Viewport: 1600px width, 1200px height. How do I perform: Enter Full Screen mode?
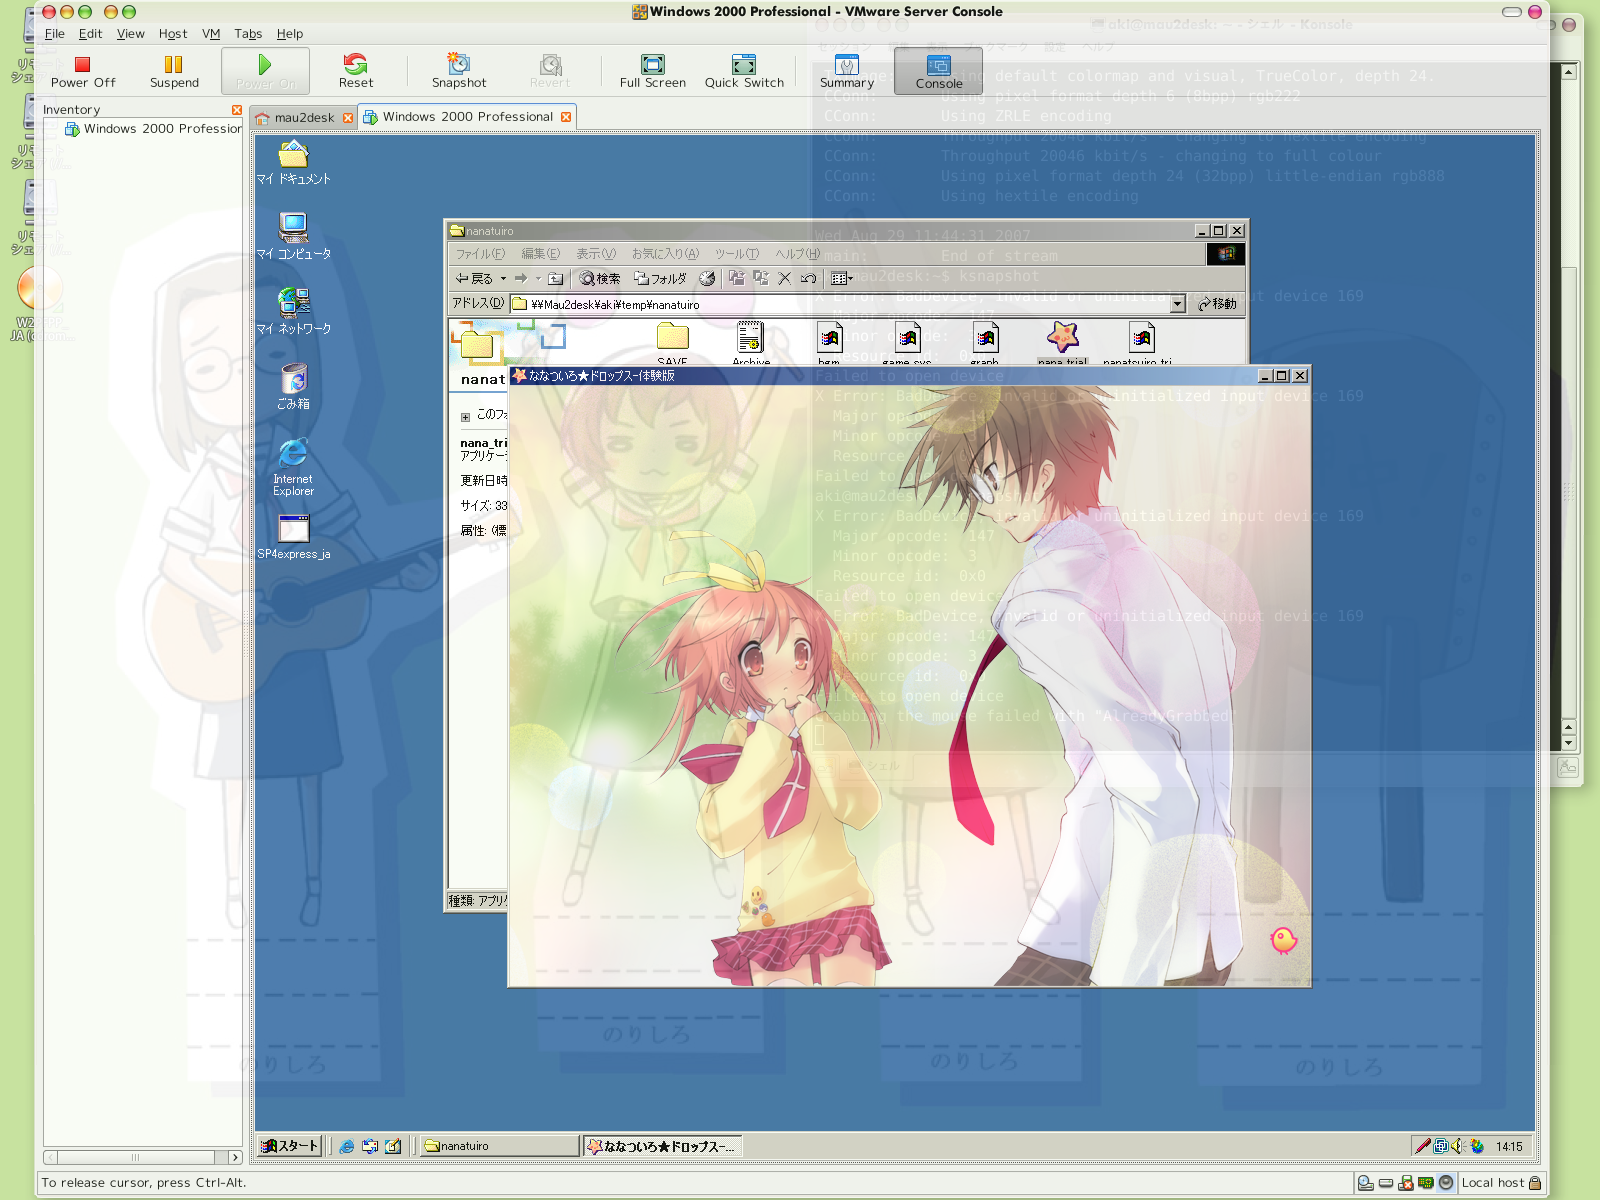[652, 71]
